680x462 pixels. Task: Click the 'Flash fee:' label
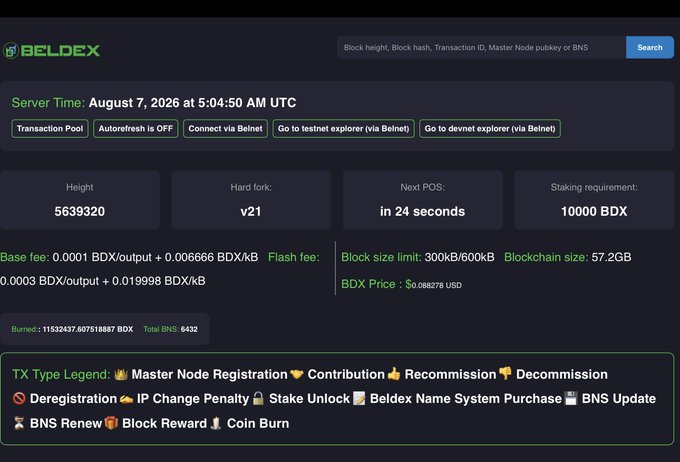point(294,257)
